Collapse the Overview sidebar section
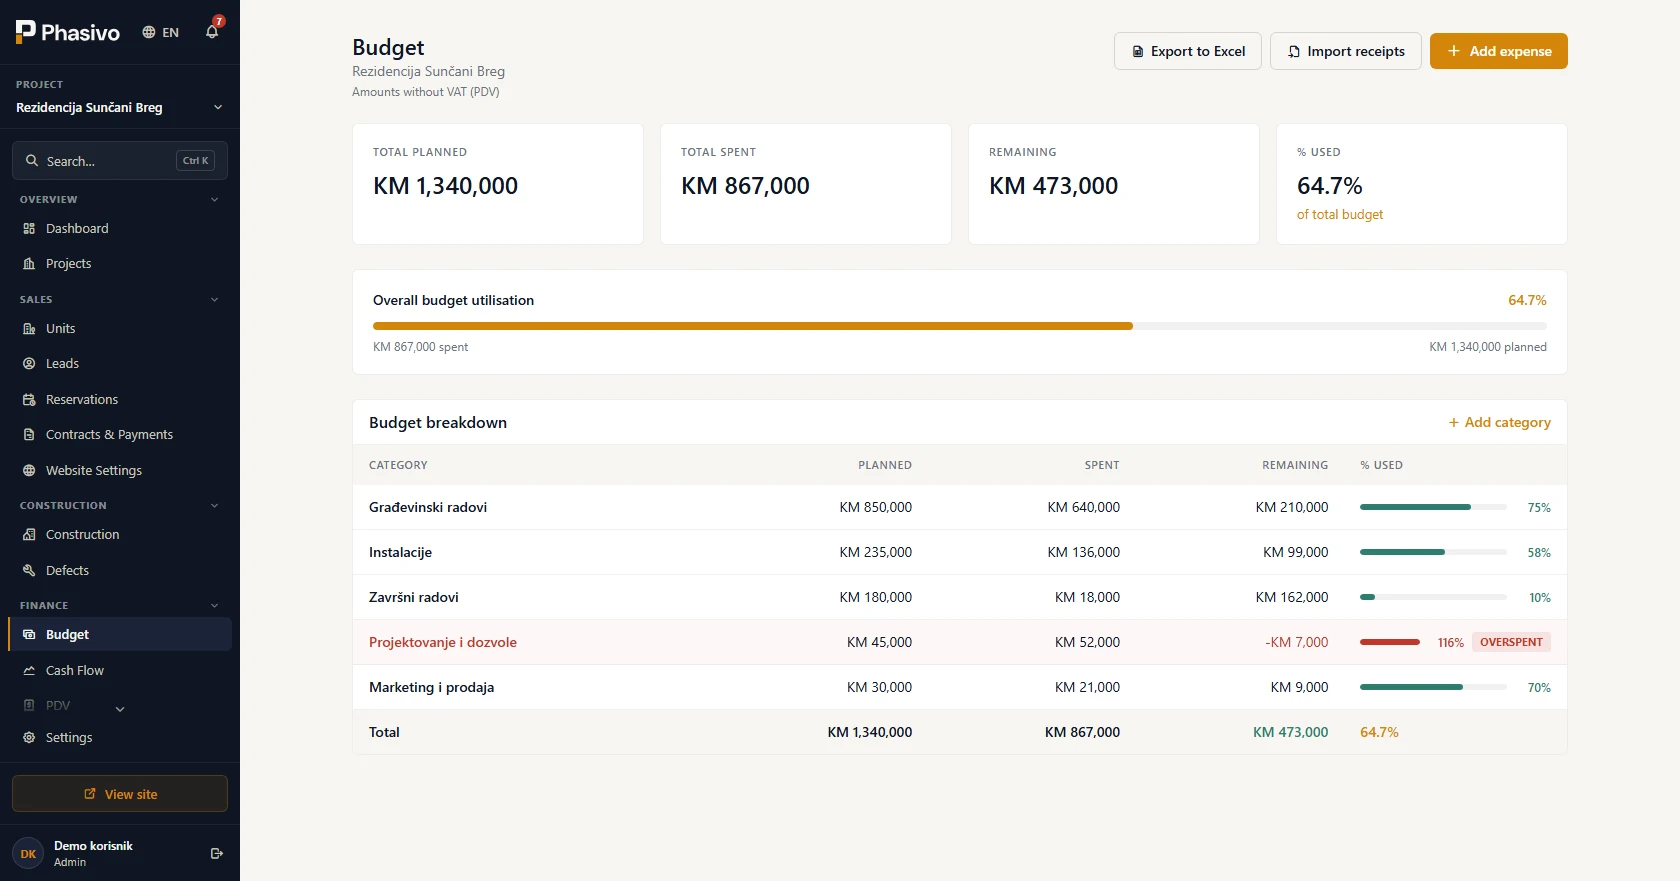The height and width of the screenshot is (881, 1680). tap(214, 200)
